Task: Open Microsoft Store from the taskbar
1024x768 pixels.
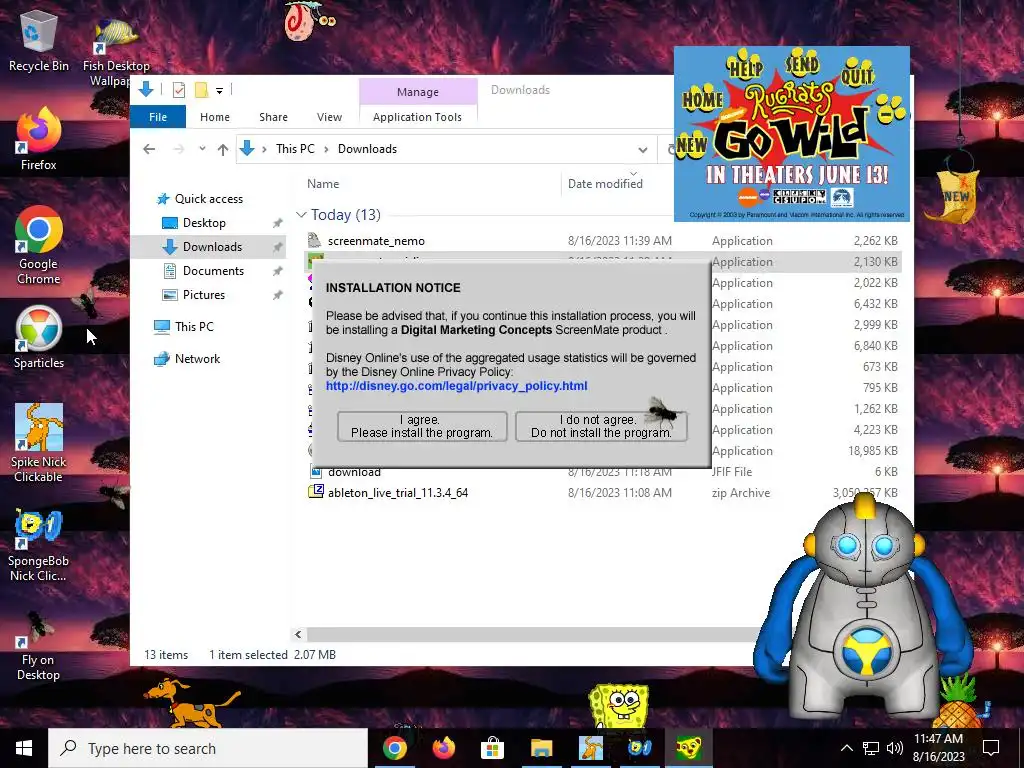Action: pyautogui.click(x=492, y=748)
